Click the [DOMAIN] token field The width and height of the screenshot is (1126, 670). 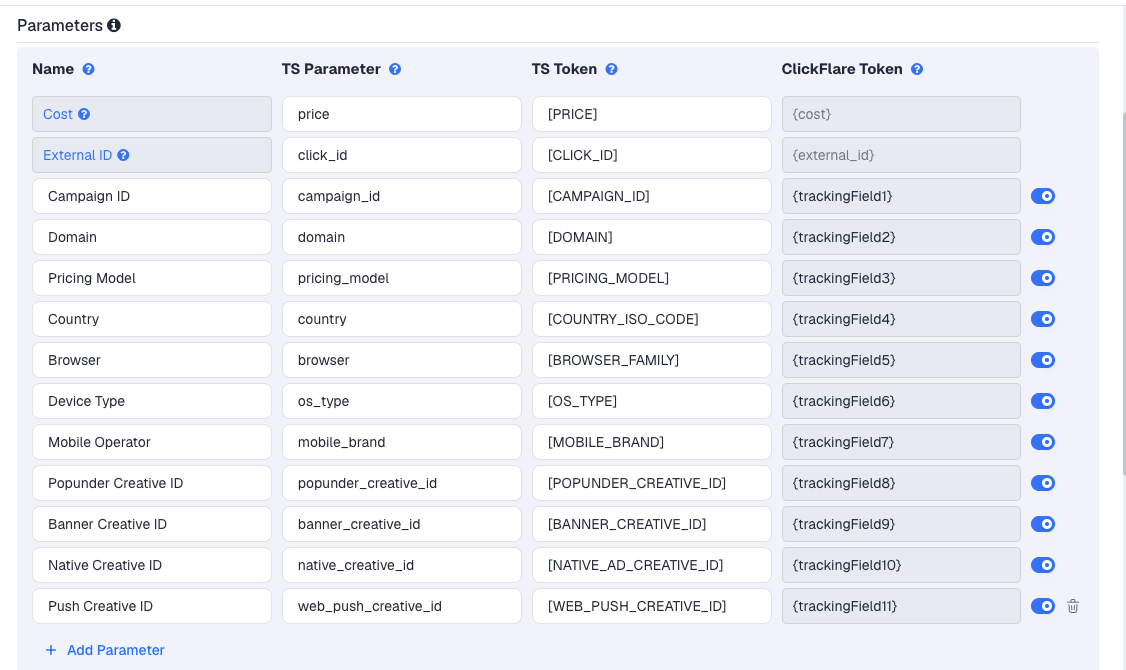point(651,237)
